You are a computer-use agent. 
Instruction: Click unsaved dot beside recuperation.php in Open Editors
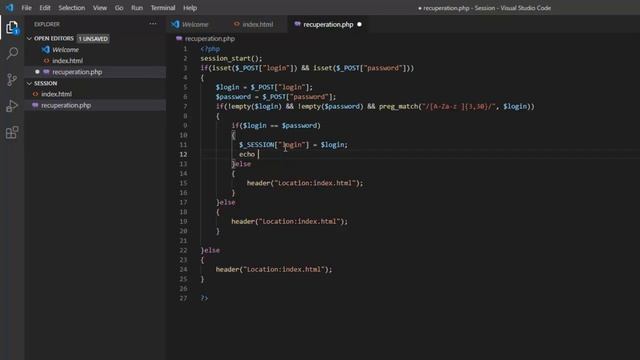click(x=37, y=72)
